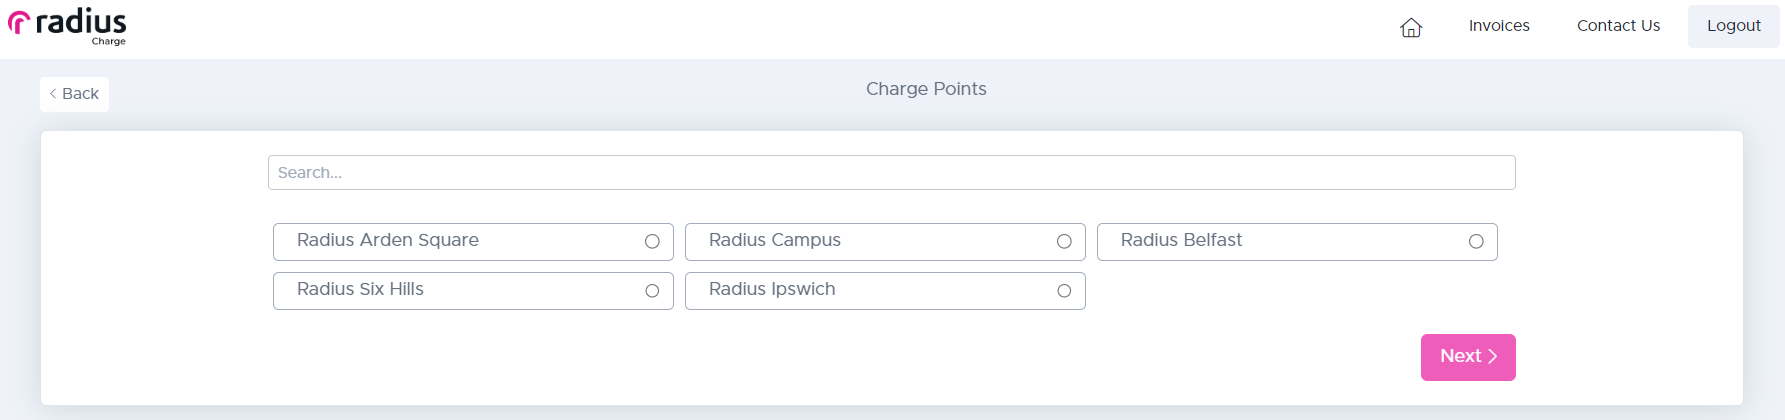Choose the Radius Arden Square label
The image size is (1785, 420).
388,240
